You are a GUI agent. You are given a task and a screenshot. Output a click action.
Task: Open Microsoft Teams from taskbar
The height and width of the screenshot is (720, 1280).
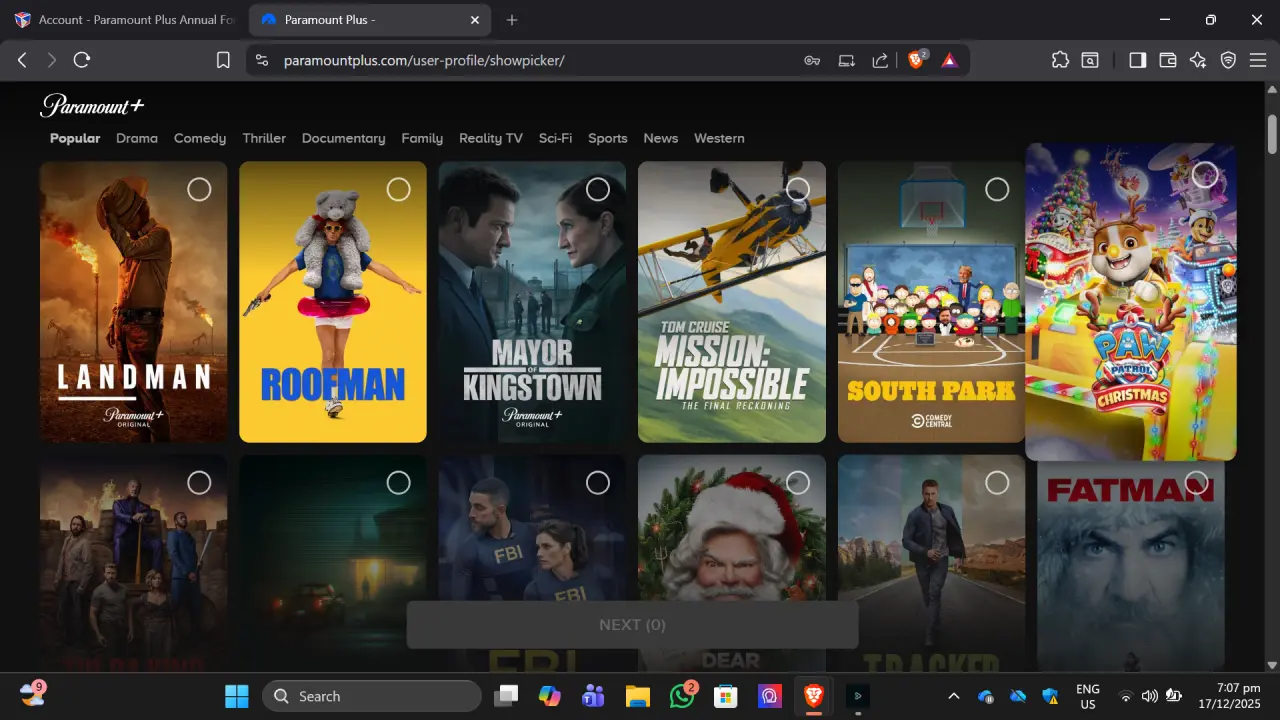pos(594,696)
